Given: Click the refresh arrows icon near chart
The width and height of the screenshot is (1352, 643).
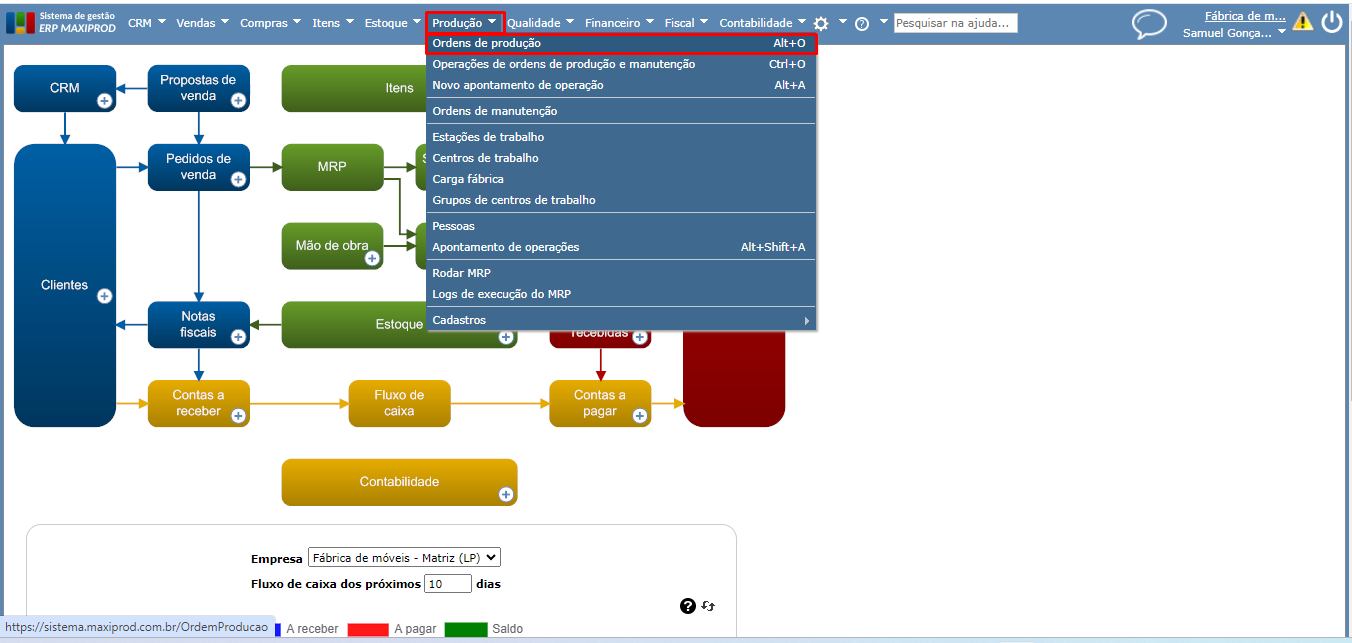Looking at the screenshot, I should pyautogui.click(x=708, y=606).
